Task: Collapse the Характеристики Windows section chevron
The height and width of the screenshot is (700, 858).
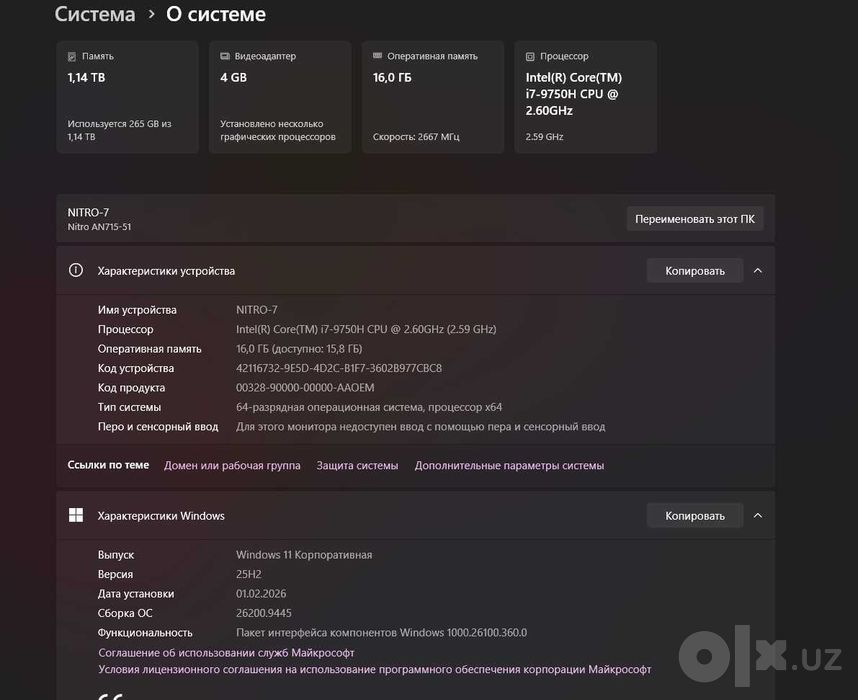Action: pyautogui.click(x=758, y=515)
